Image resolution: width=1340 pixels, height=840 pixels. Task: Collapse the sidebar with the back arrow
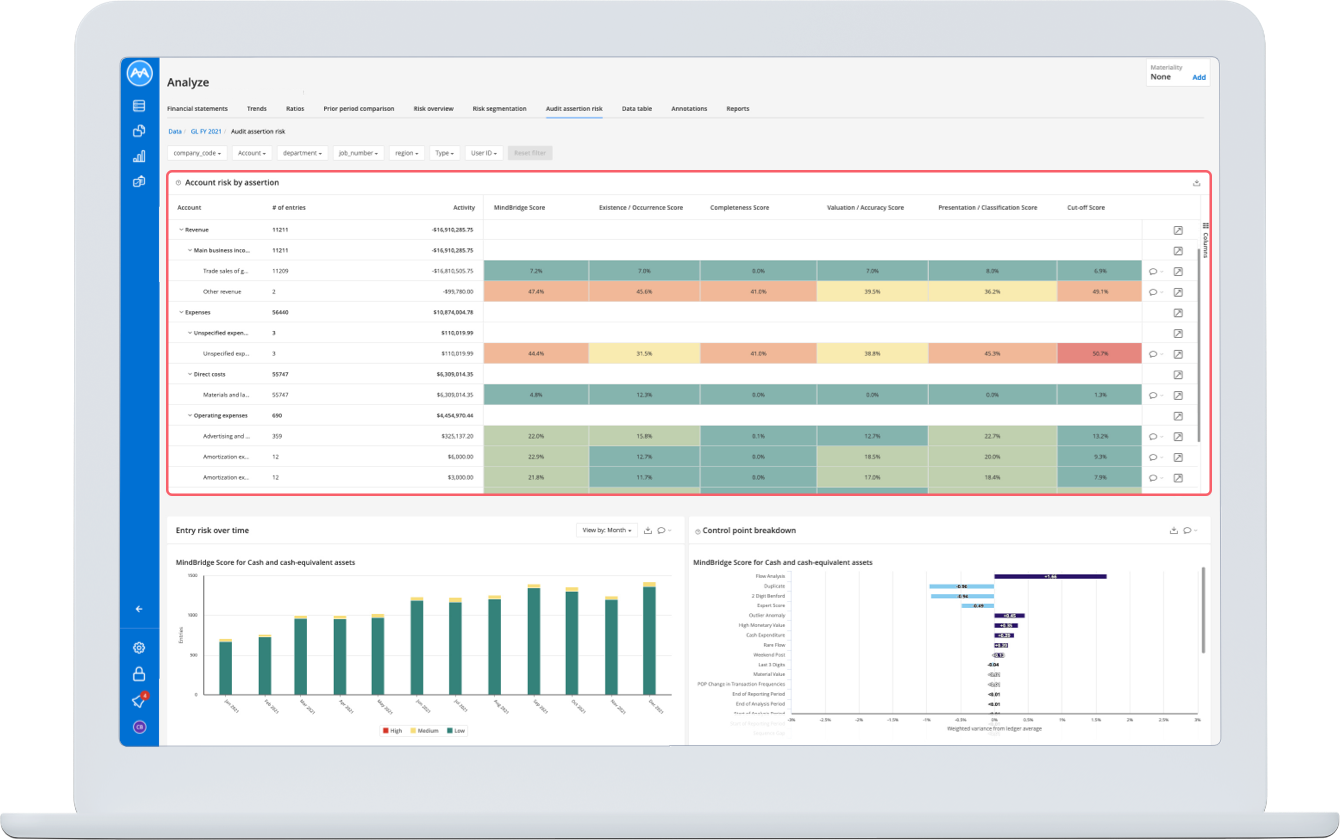click(x=139, y=608)
